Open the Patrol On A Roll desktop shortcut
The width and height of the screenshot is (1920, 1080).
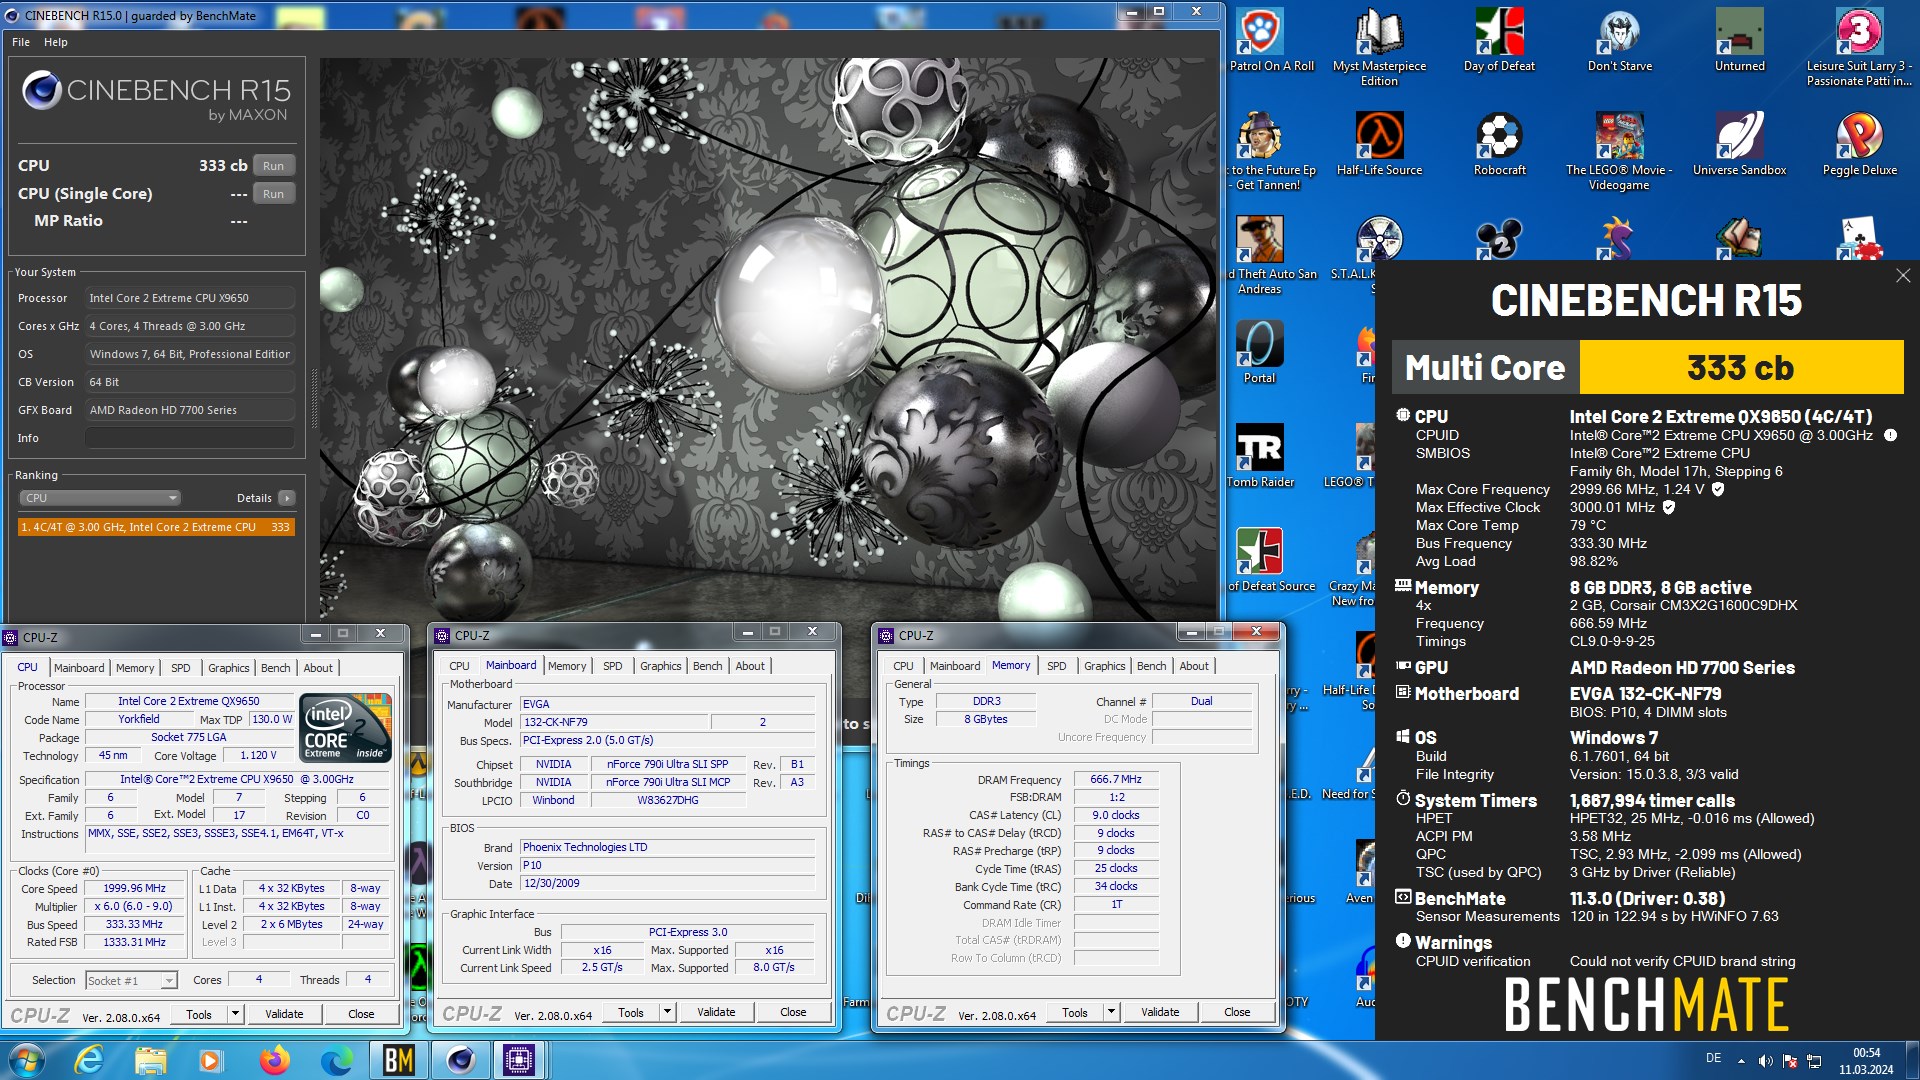[x=1259, y=40]
